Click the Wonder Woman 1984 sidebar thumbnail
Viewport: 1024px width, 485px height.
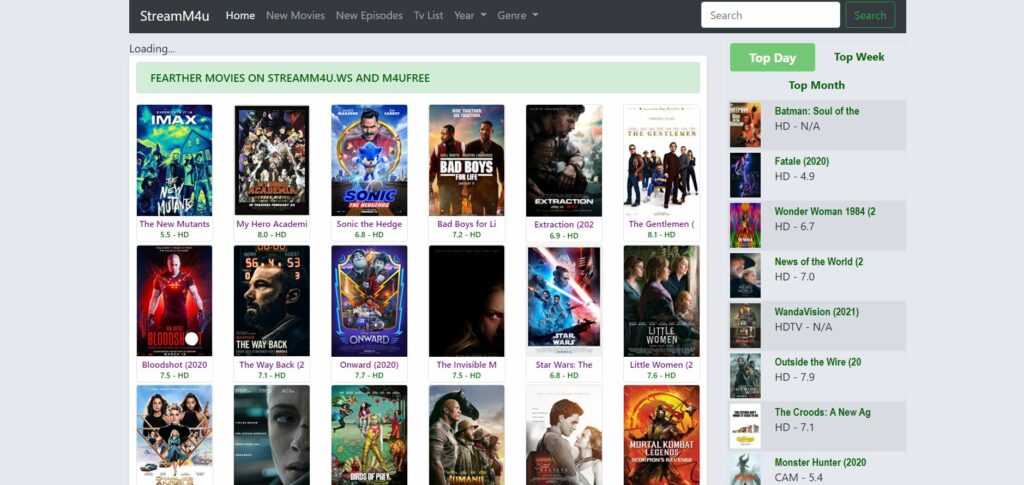pyautogui.click(x=745, y=225)
